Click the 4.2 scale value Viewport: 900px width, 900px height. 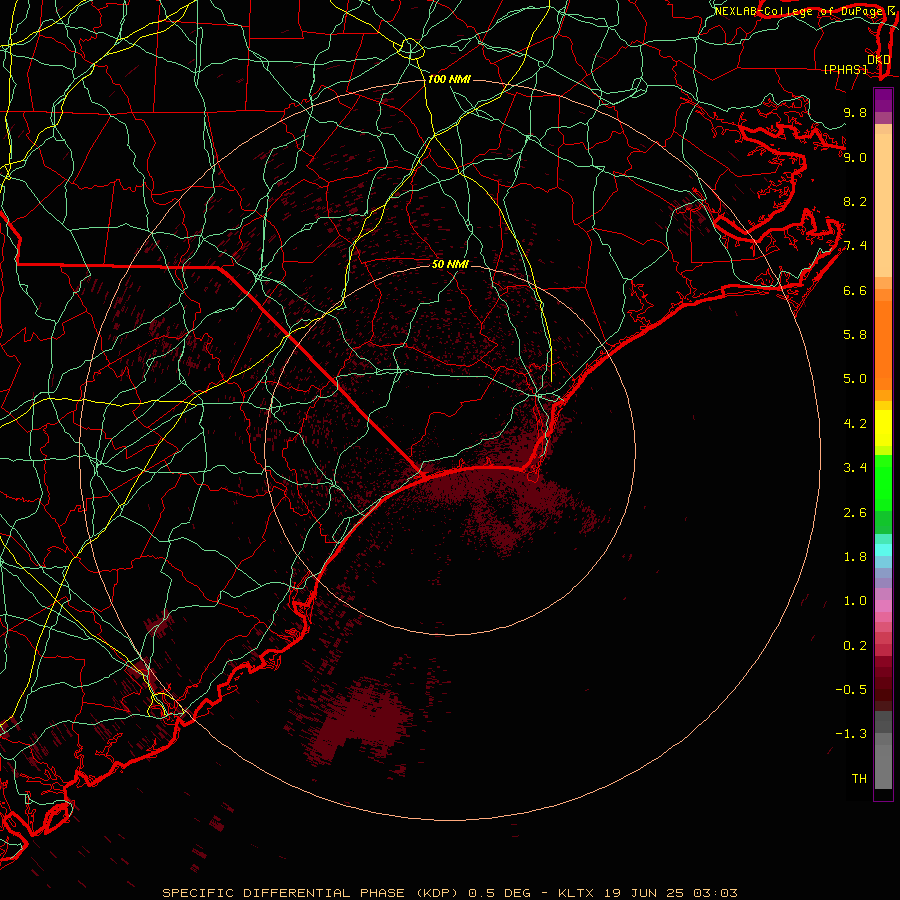pos(855,424)
